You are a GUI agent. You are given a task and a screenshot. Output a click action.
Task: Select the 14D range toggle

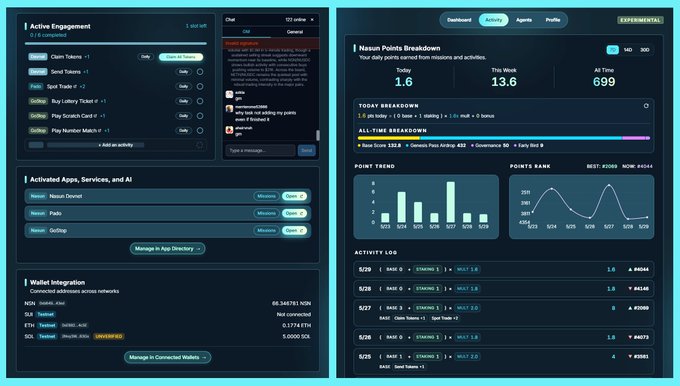pos(628,50)
